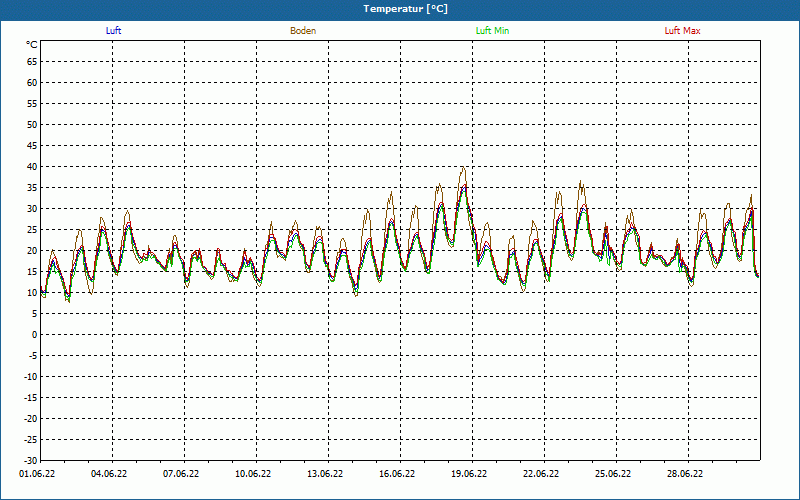Click the y-axis value -30
This screenshot has height=500, width=800.
click(x=32, y=460)
